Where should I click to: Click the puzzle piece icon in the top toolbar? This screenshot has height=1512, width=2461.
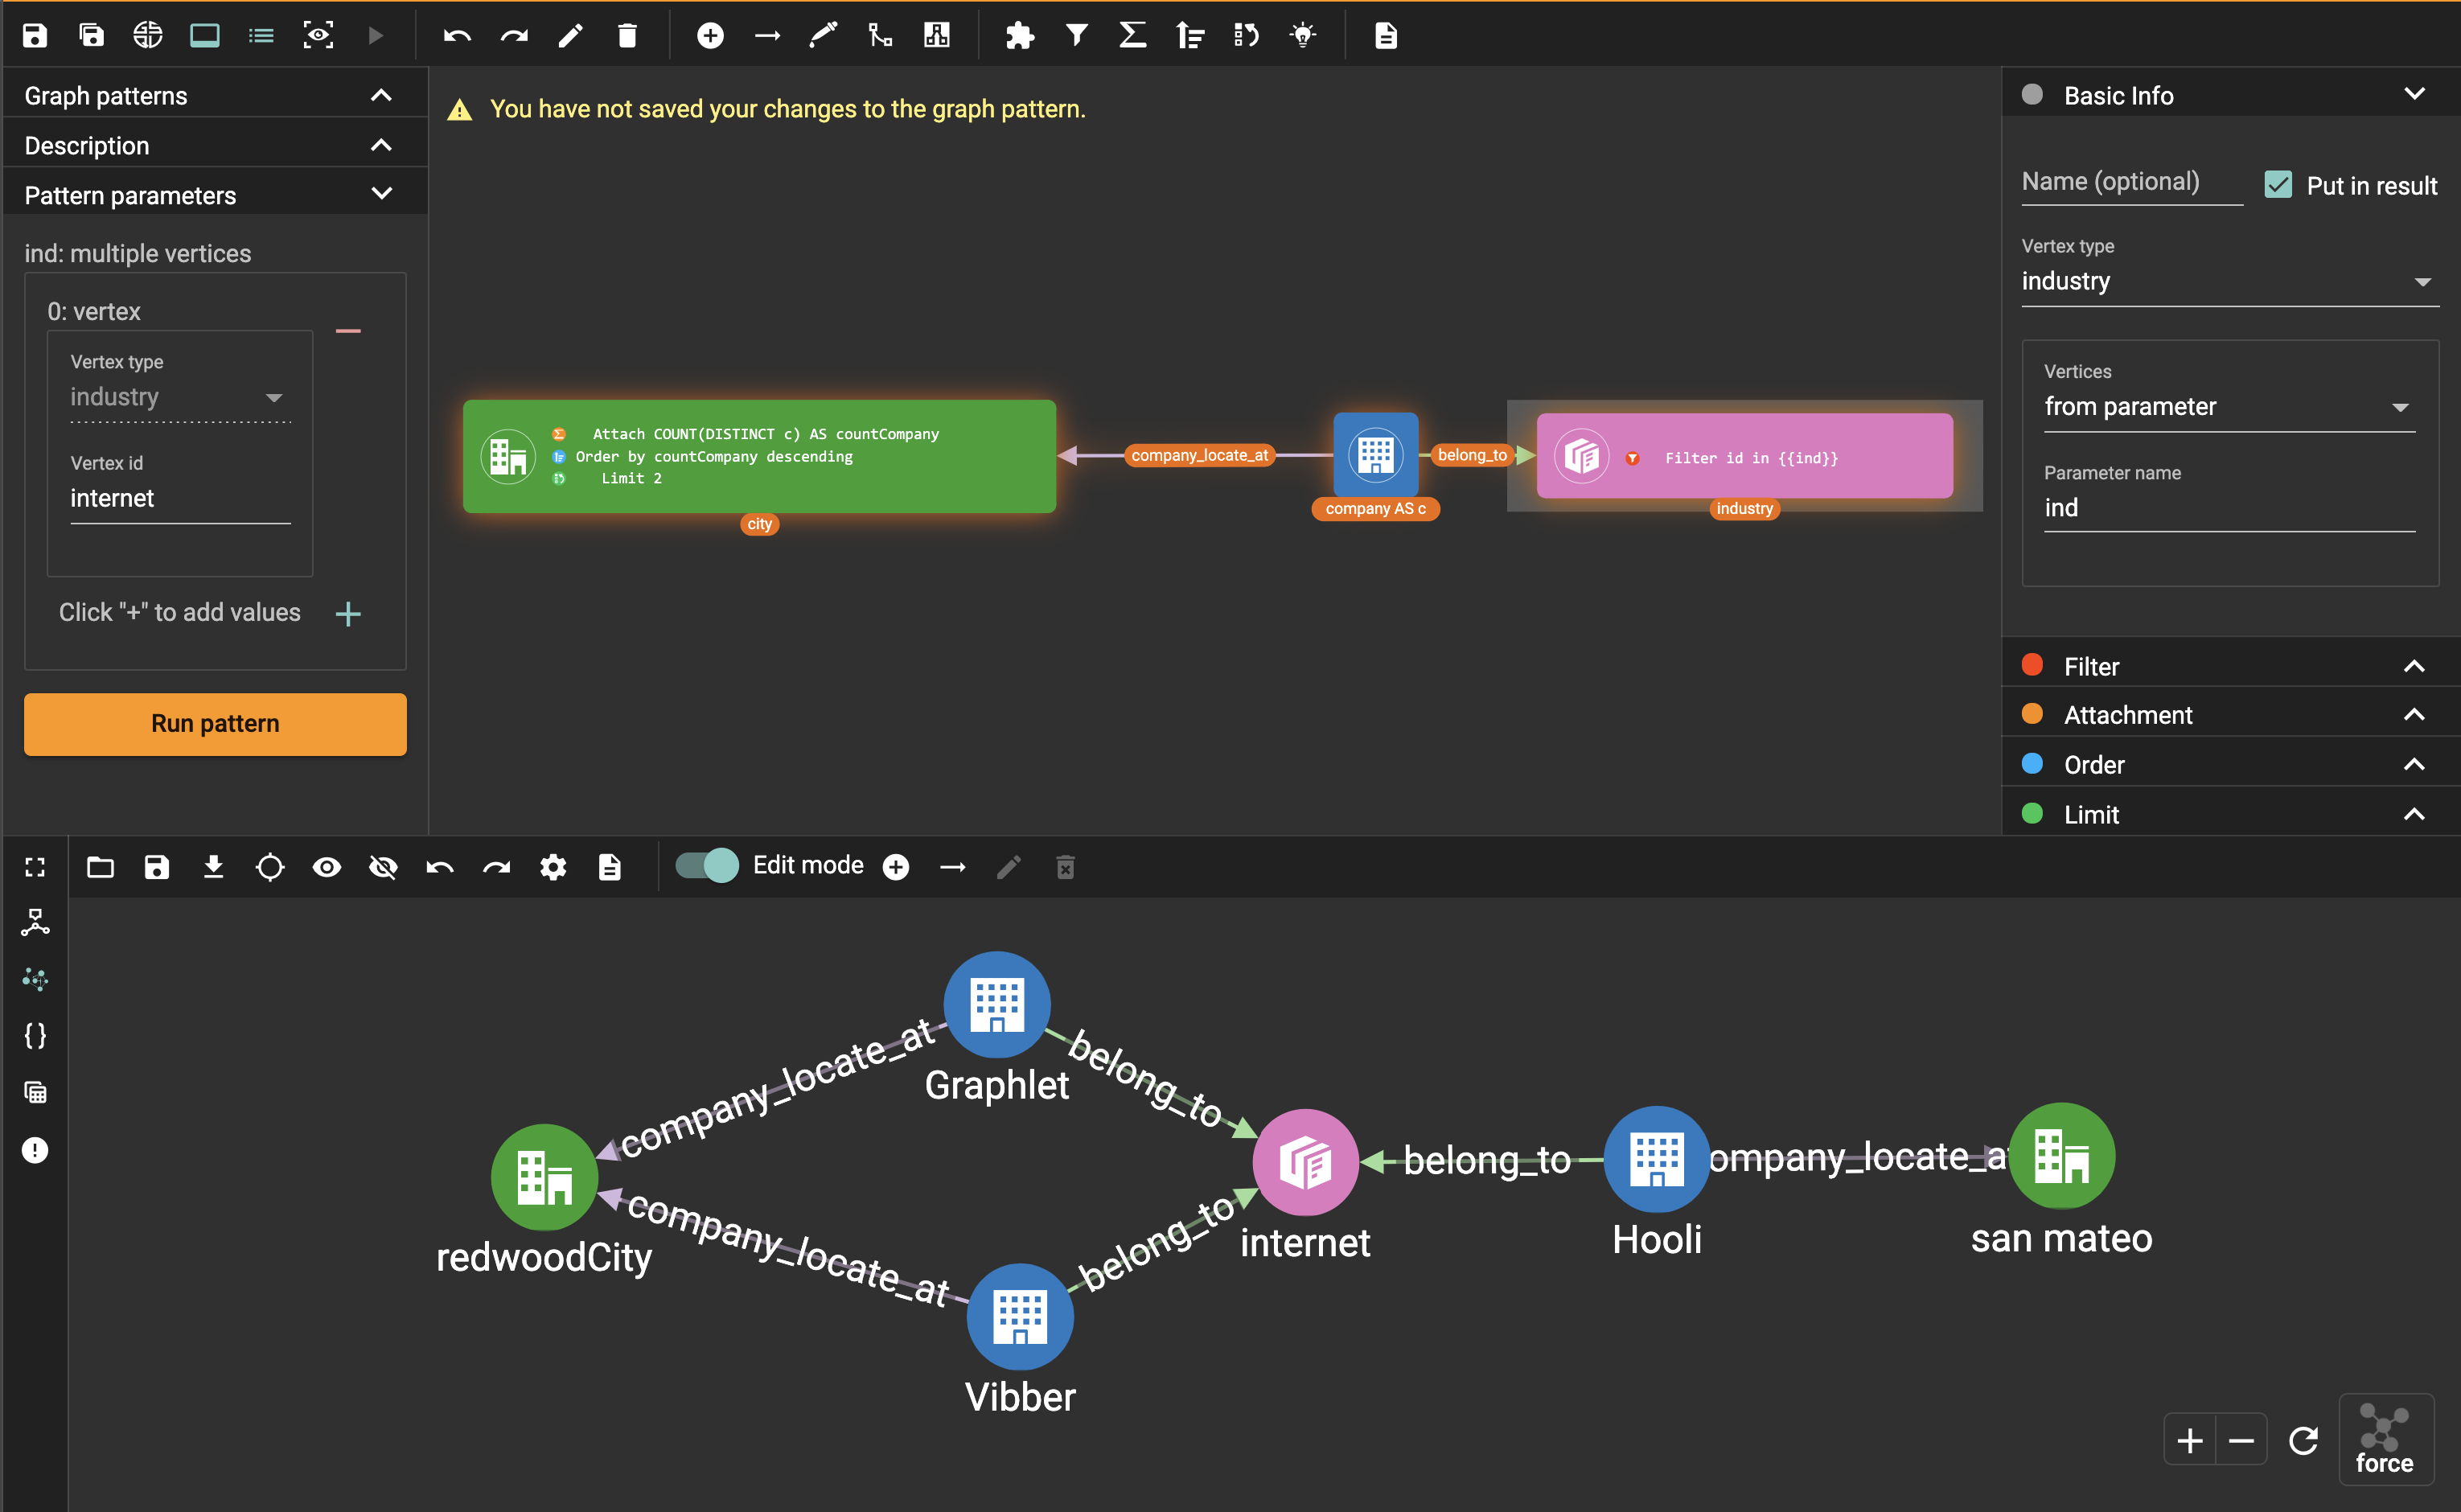click(x=1019, y=36)
